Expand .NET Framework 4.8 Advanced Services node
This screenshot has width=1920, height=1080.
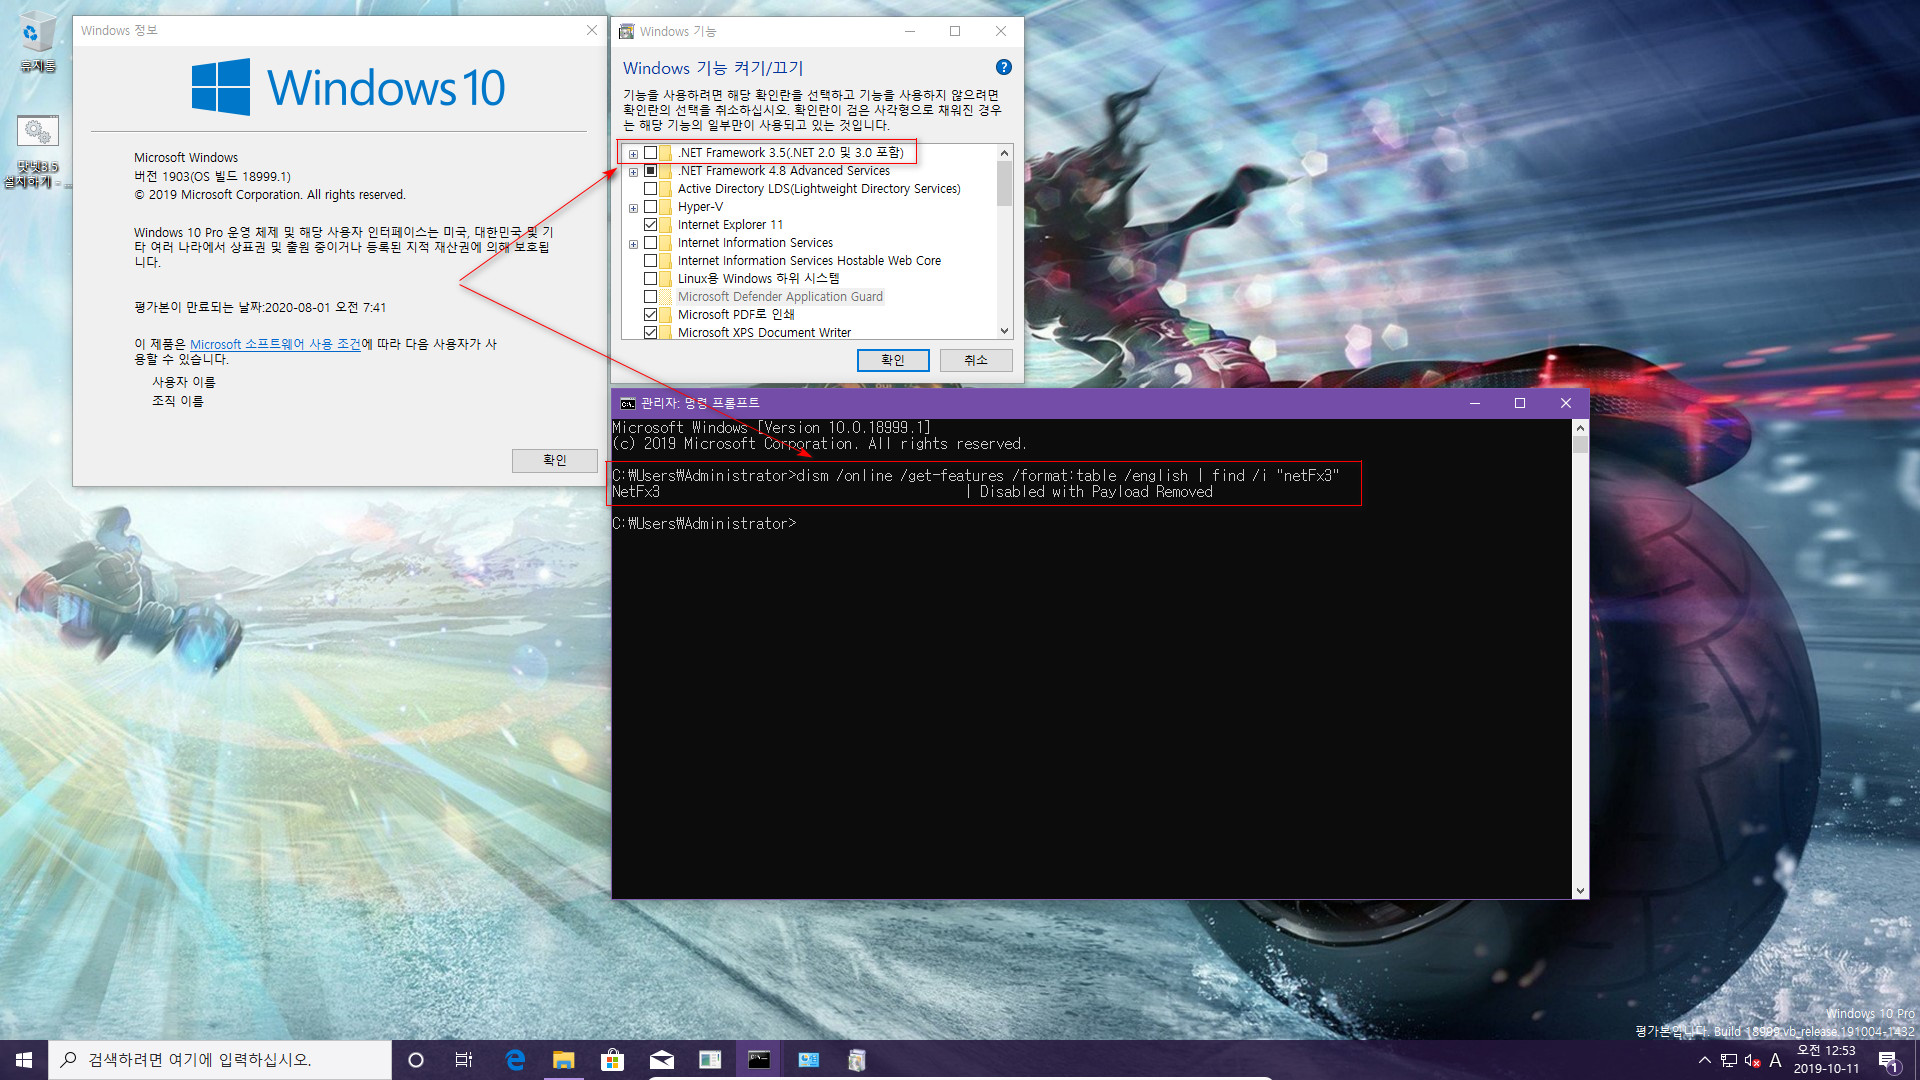pos(633,172)
